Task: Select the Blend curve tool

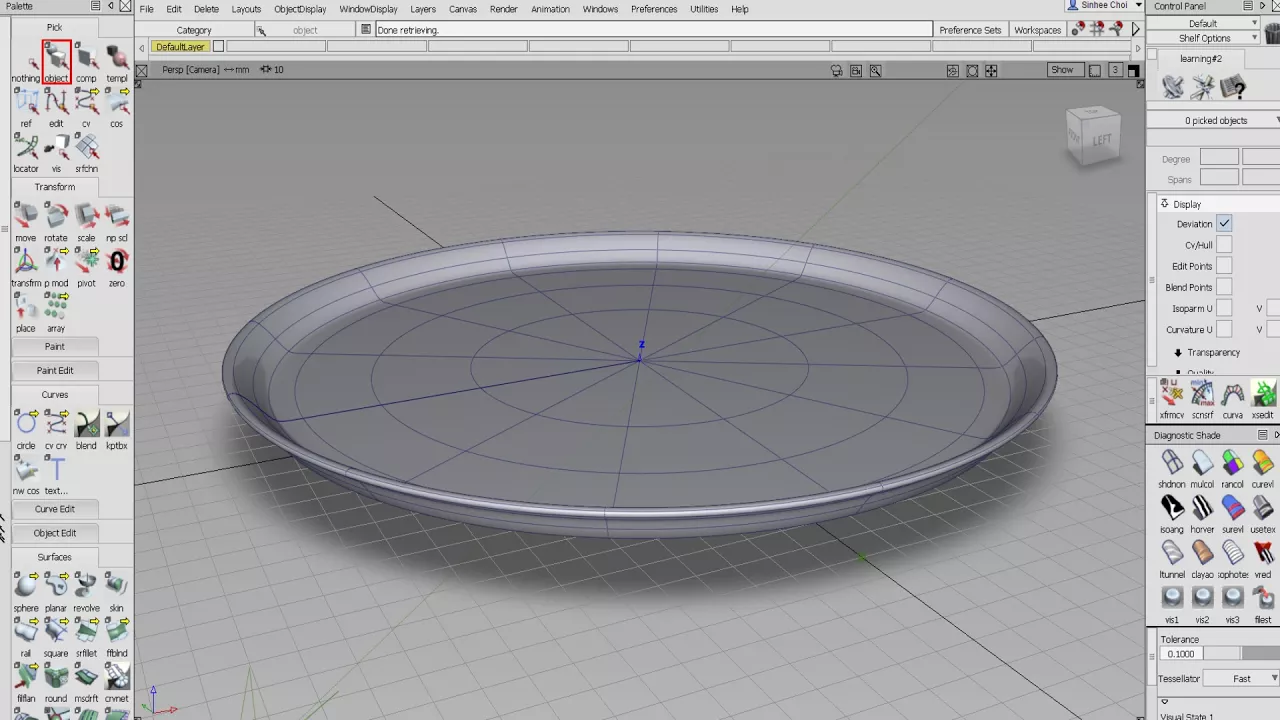Action: pos(86,427)
